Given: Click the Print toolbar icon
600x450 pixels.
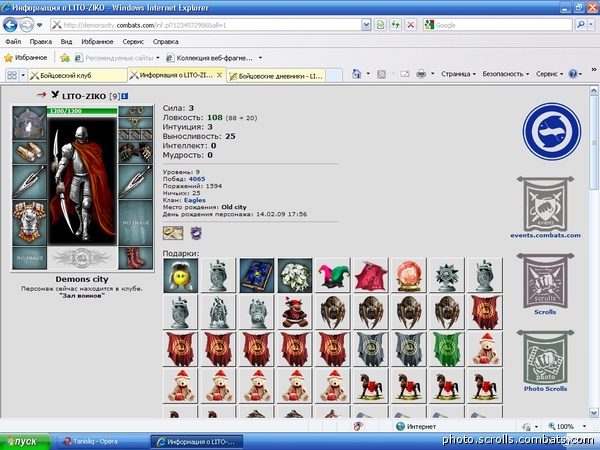Looking at the screenshot, I should 421,74.
